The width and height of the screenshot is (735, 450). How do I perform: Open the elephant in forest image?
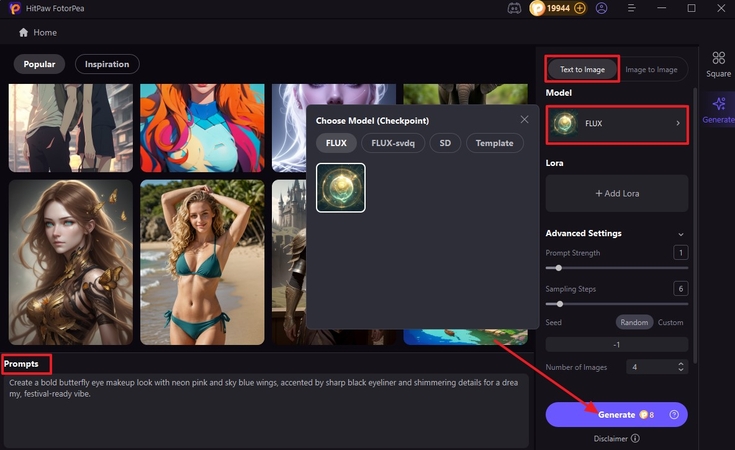465,94
